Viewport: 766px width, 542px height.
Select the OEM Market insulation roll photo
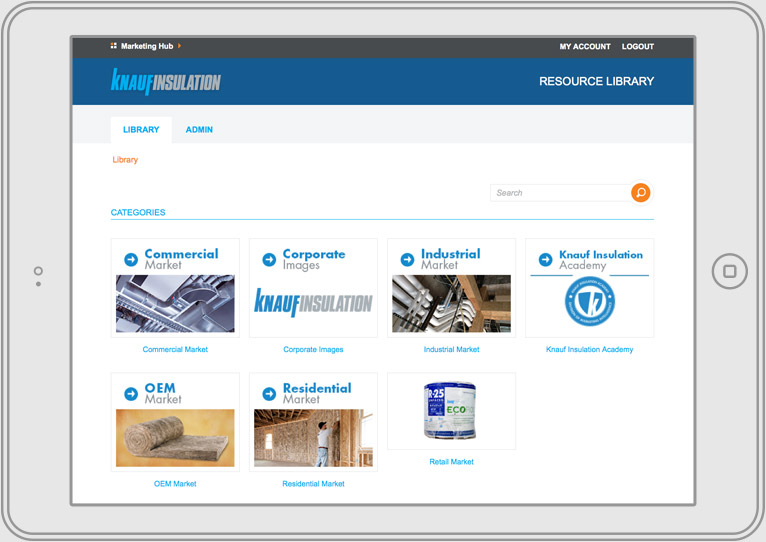click(x=175, y=438)
